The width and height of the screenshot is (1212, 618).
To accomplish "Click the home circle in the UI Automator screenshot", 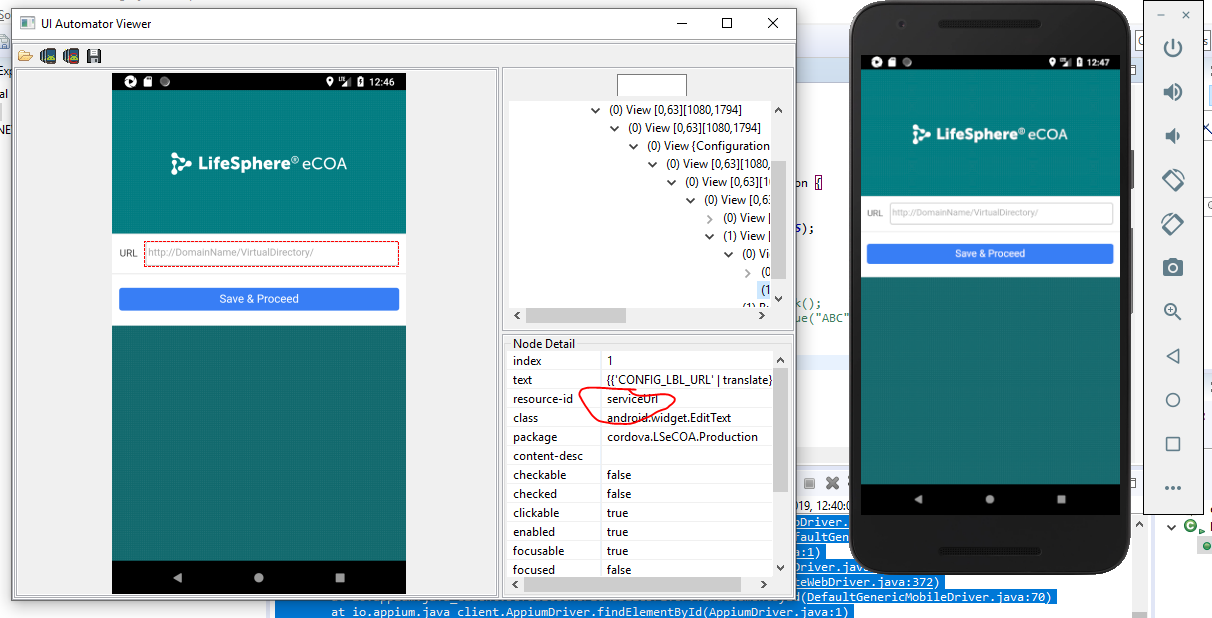I will coord(259,577).
